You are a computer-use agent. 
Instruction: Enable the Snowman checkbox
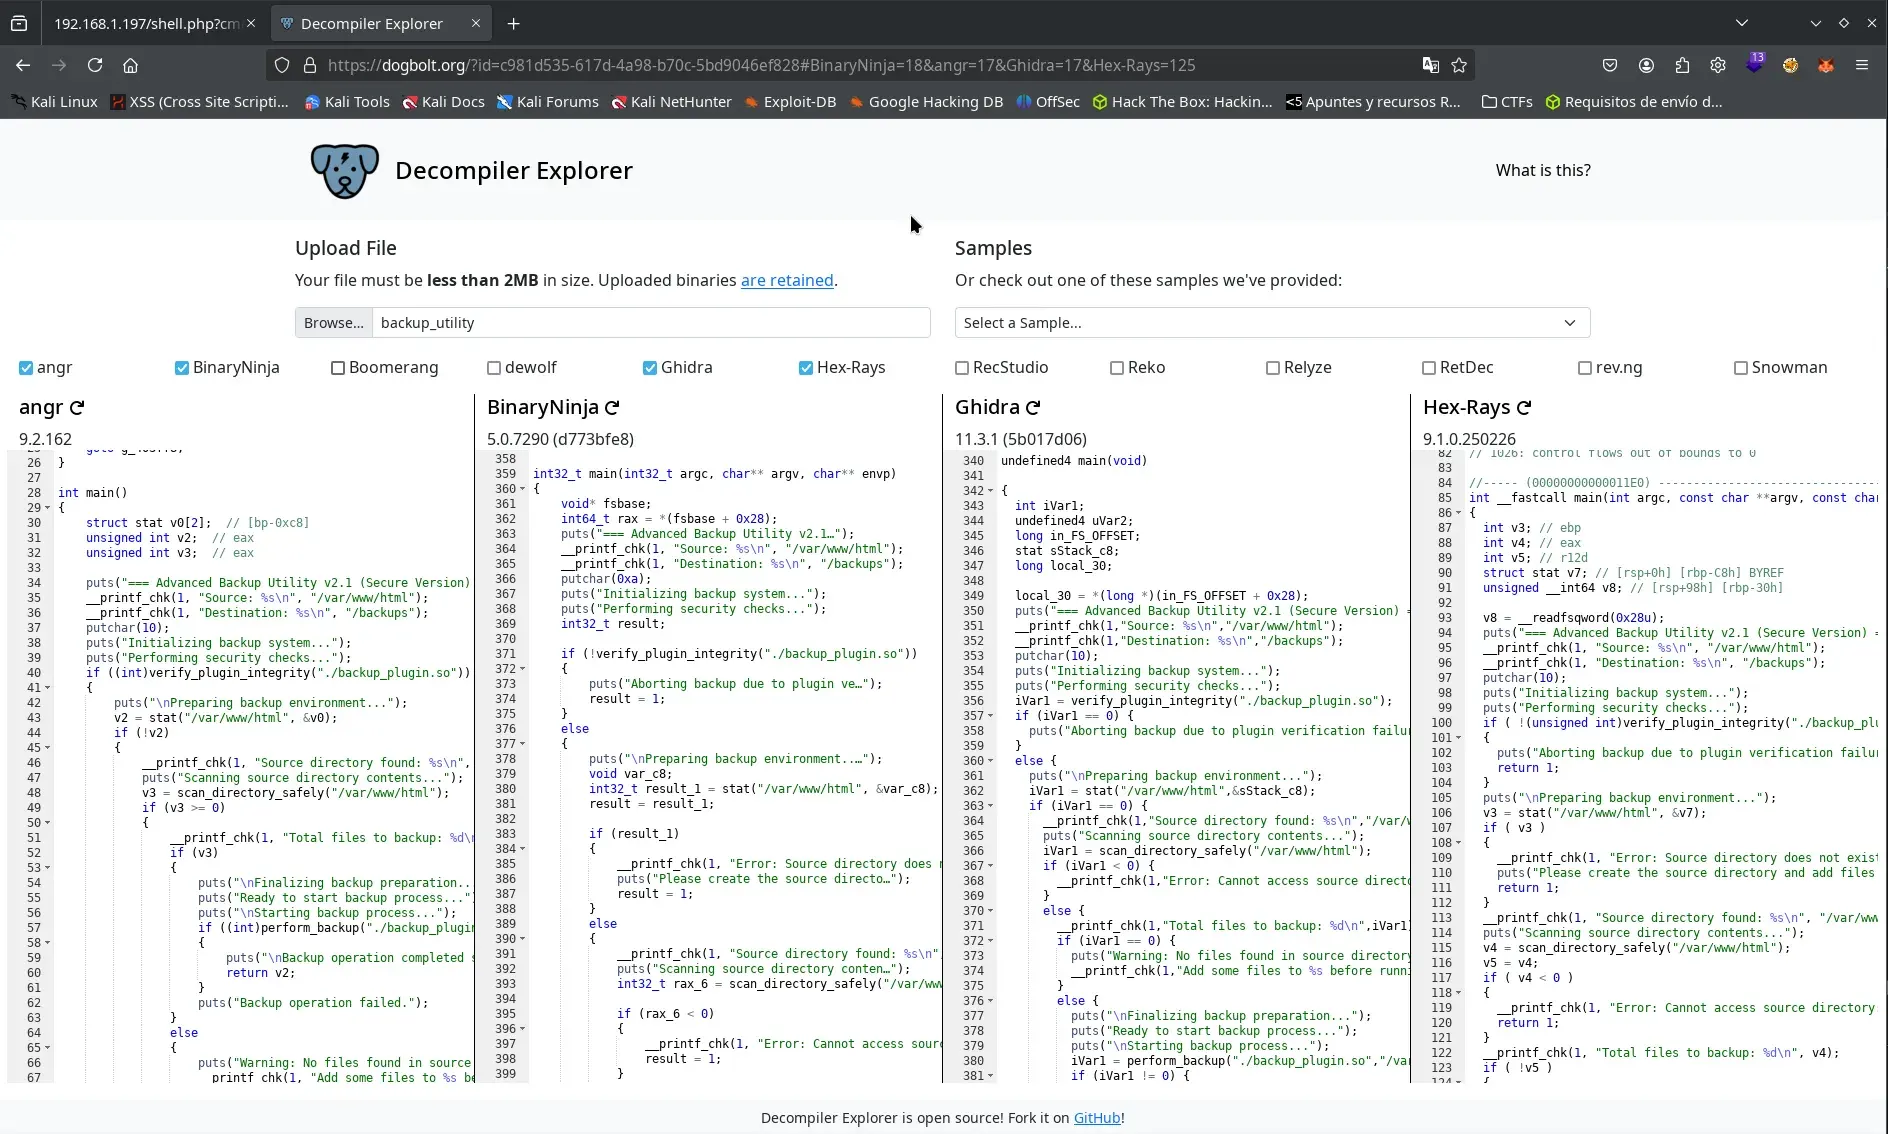(1741, 368)
